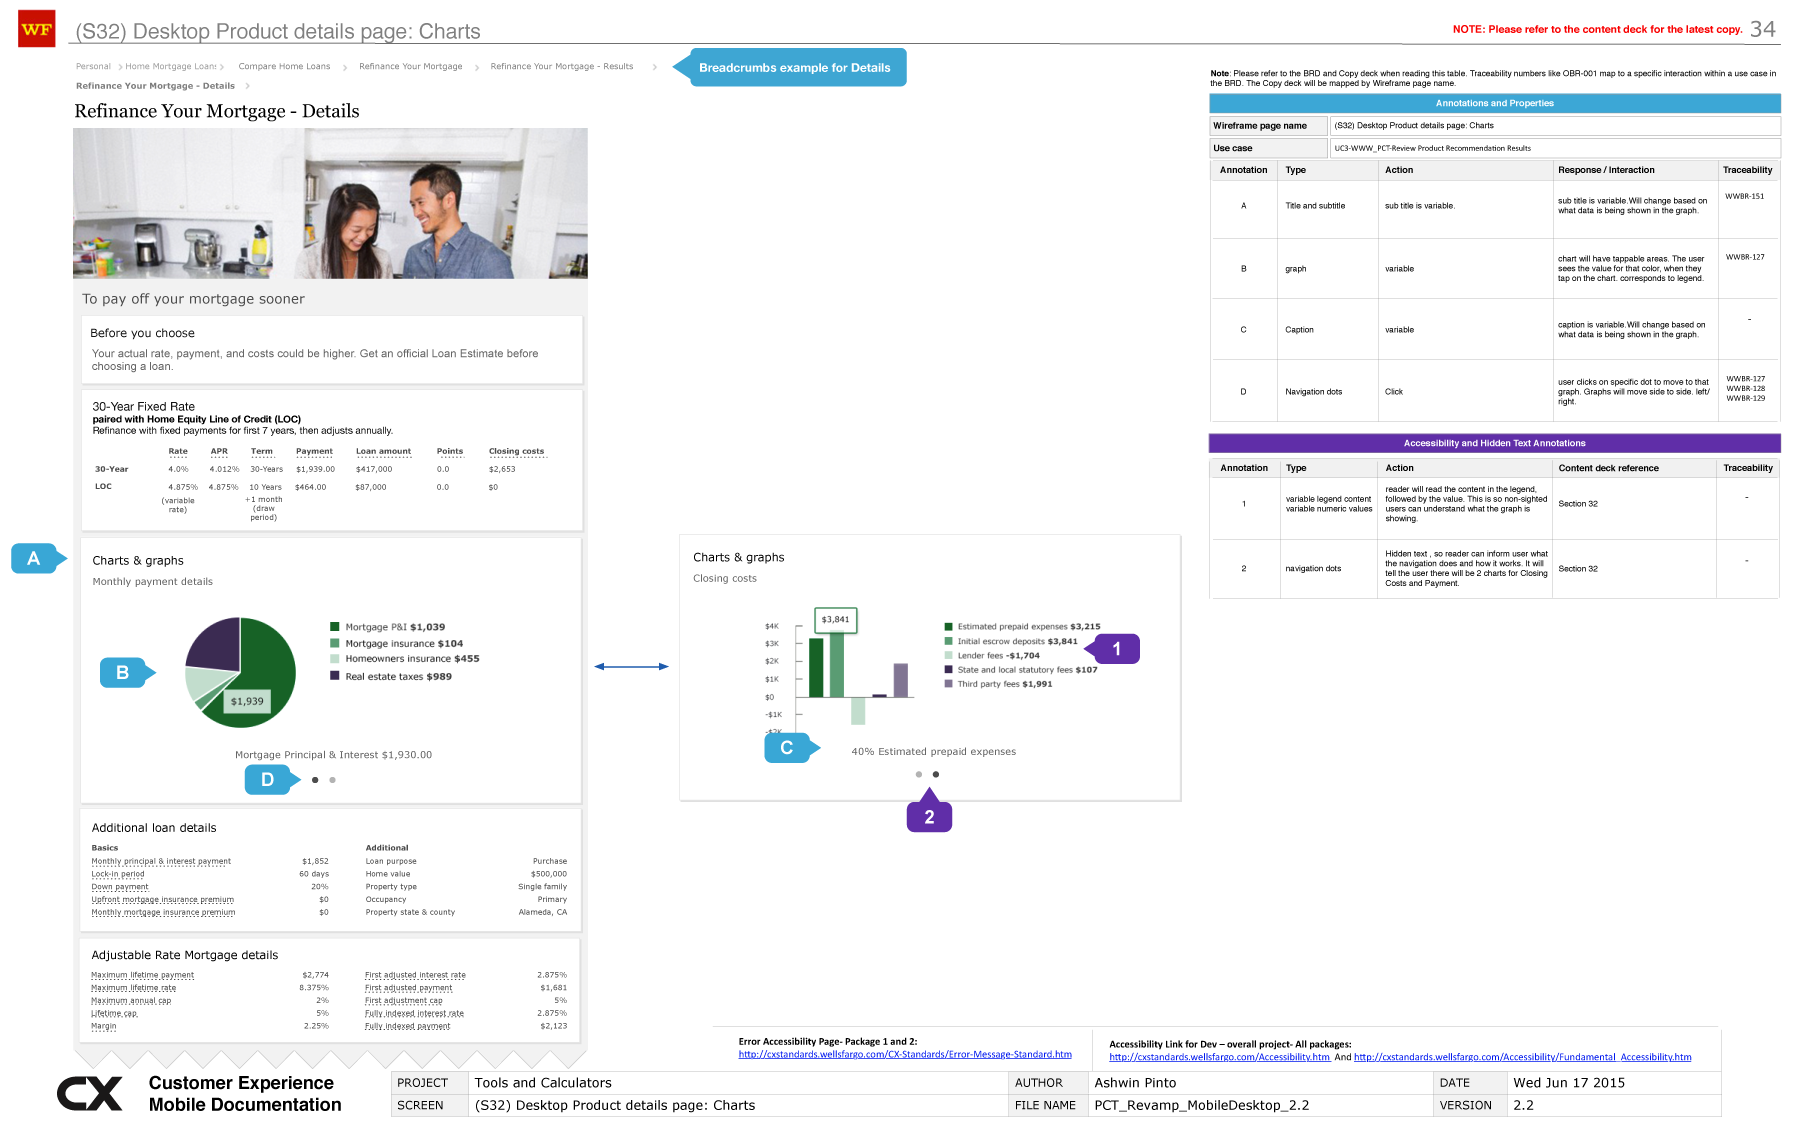Click the blue annotation marker D
The height and width of the screenshot is (1138, 1800).
click(x=268, y=780)
